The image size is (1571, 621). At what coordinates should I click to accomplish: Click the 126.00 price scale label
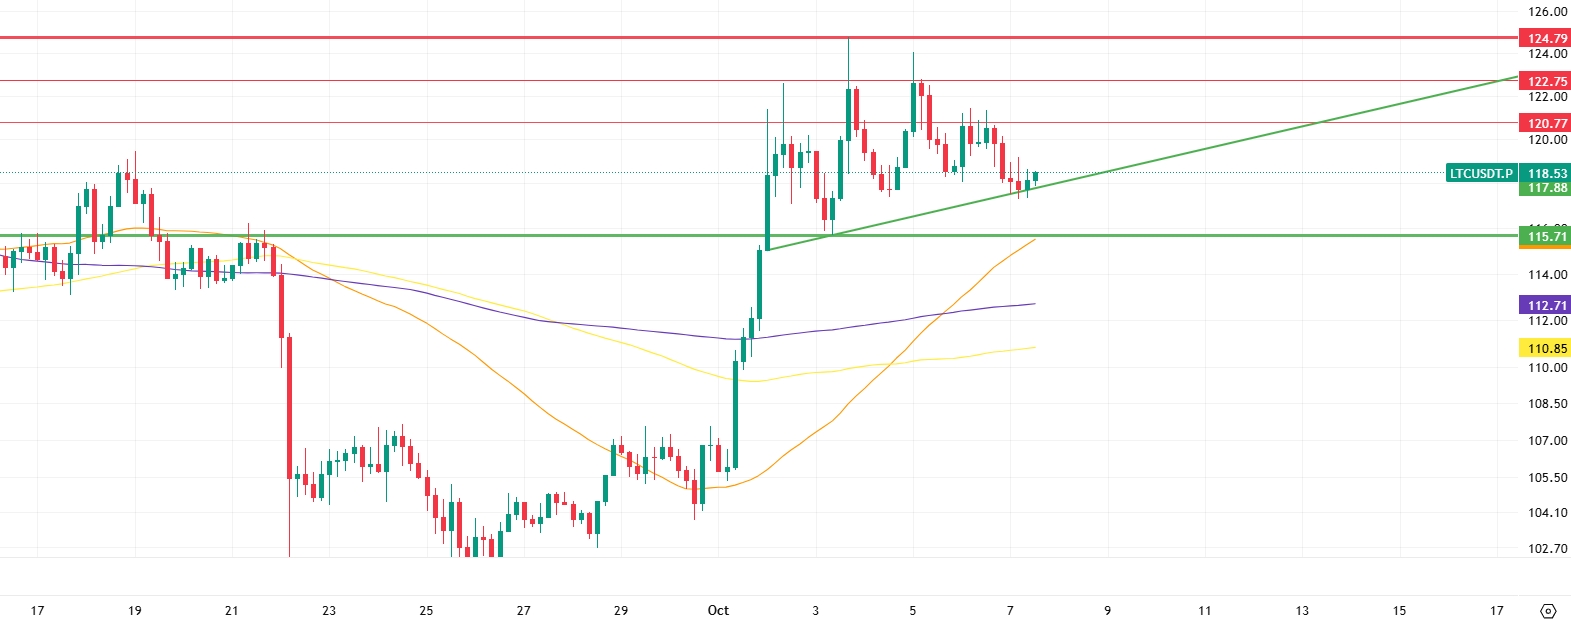[x=1546, y=12]
